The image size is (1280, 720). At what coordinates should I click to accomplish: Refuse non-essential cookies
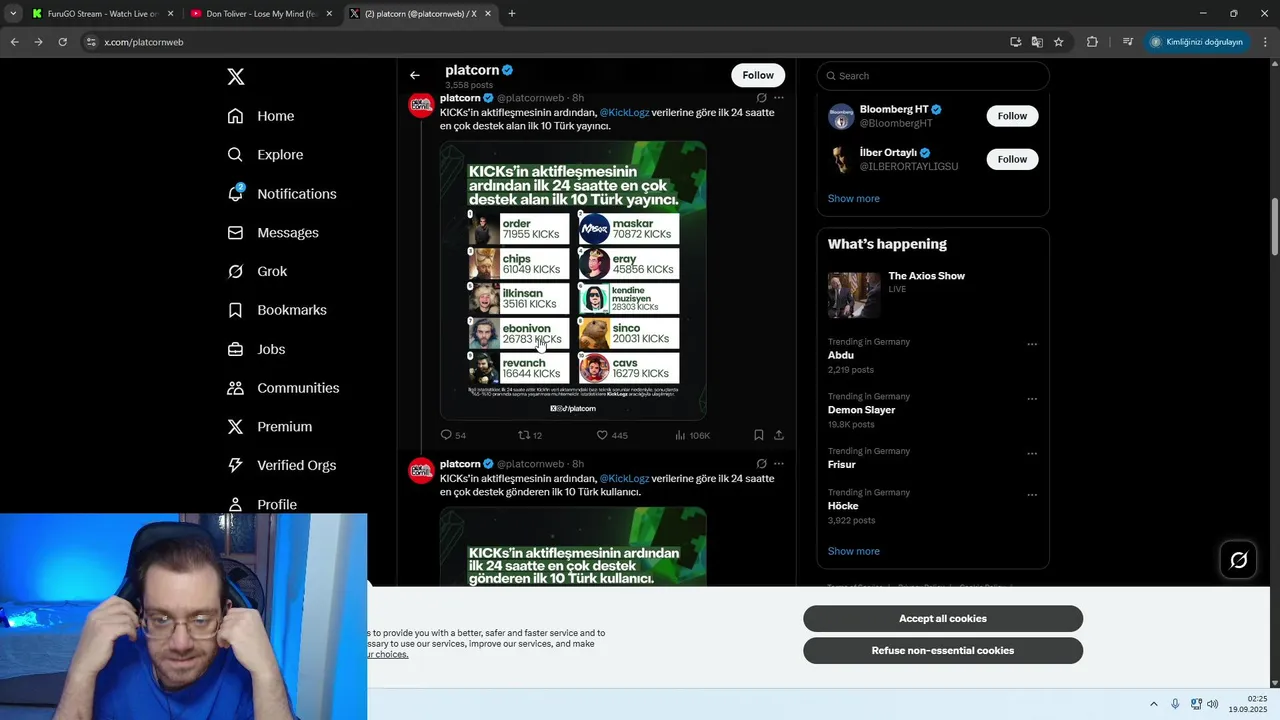click(x=943, y=651)
